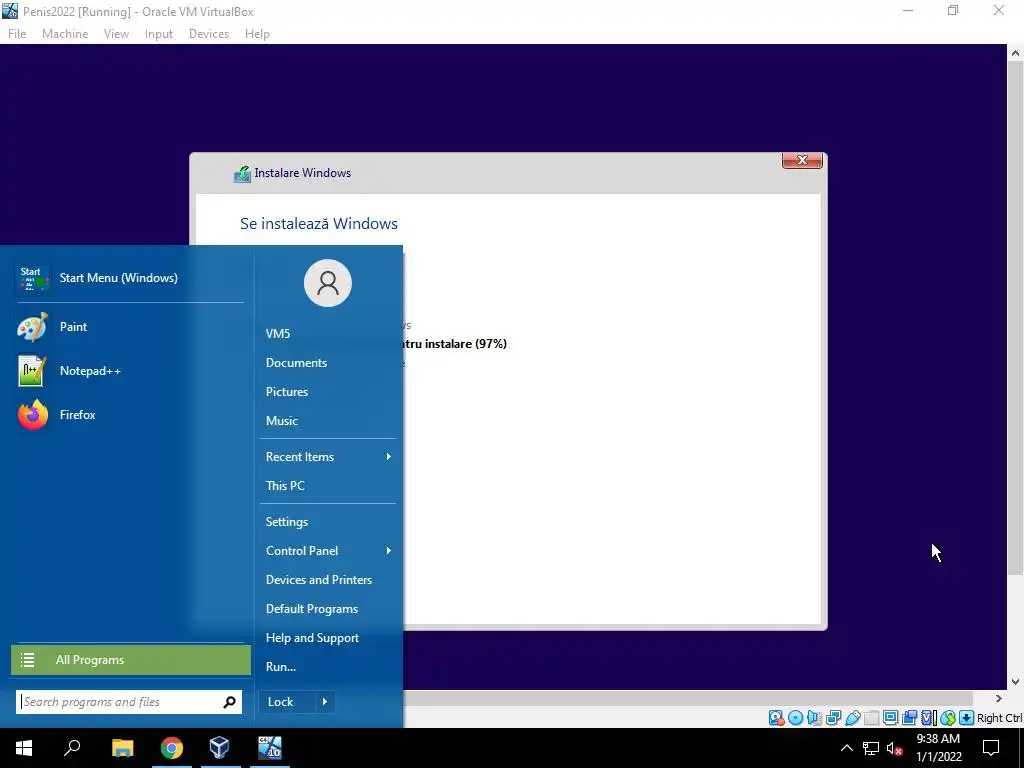Click the muted volume tray icon
Image resolution: width=1024 pixels, height=768 pixels.
(895, 748)
